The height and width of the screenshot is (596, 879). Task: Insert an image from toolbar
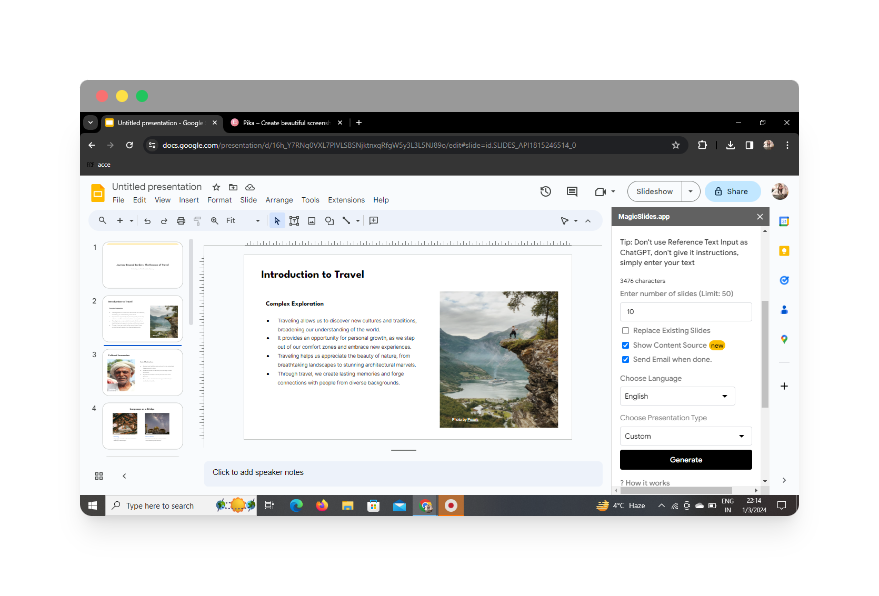312,221
